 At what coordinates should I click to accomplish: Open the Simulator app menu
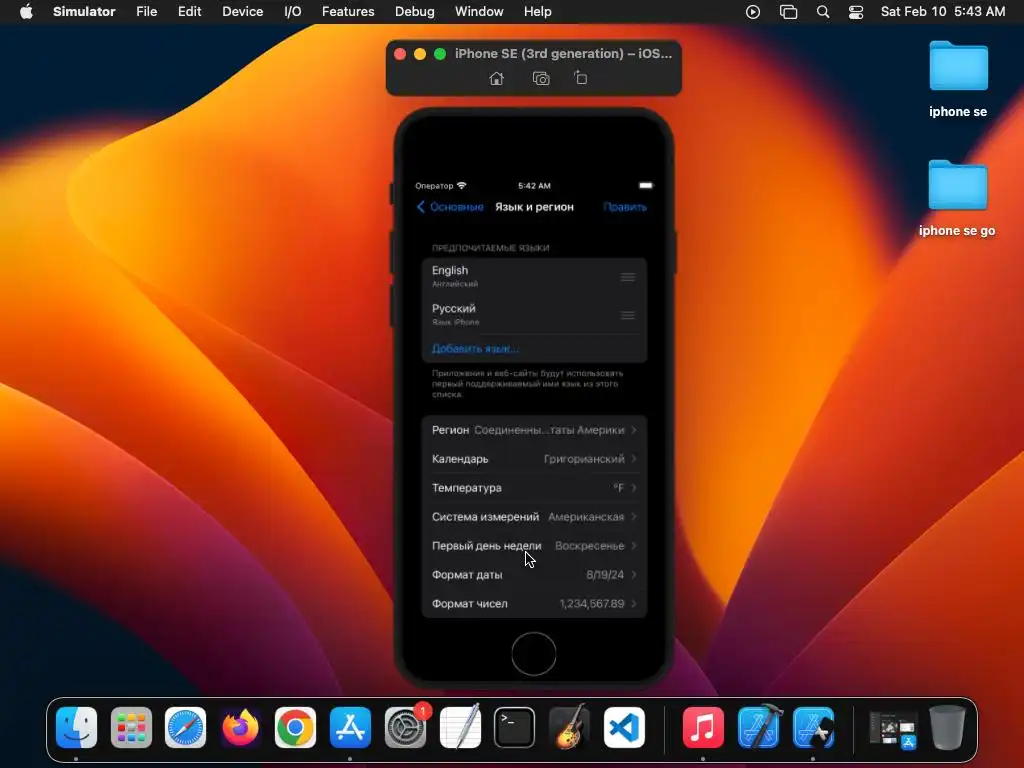84,12
